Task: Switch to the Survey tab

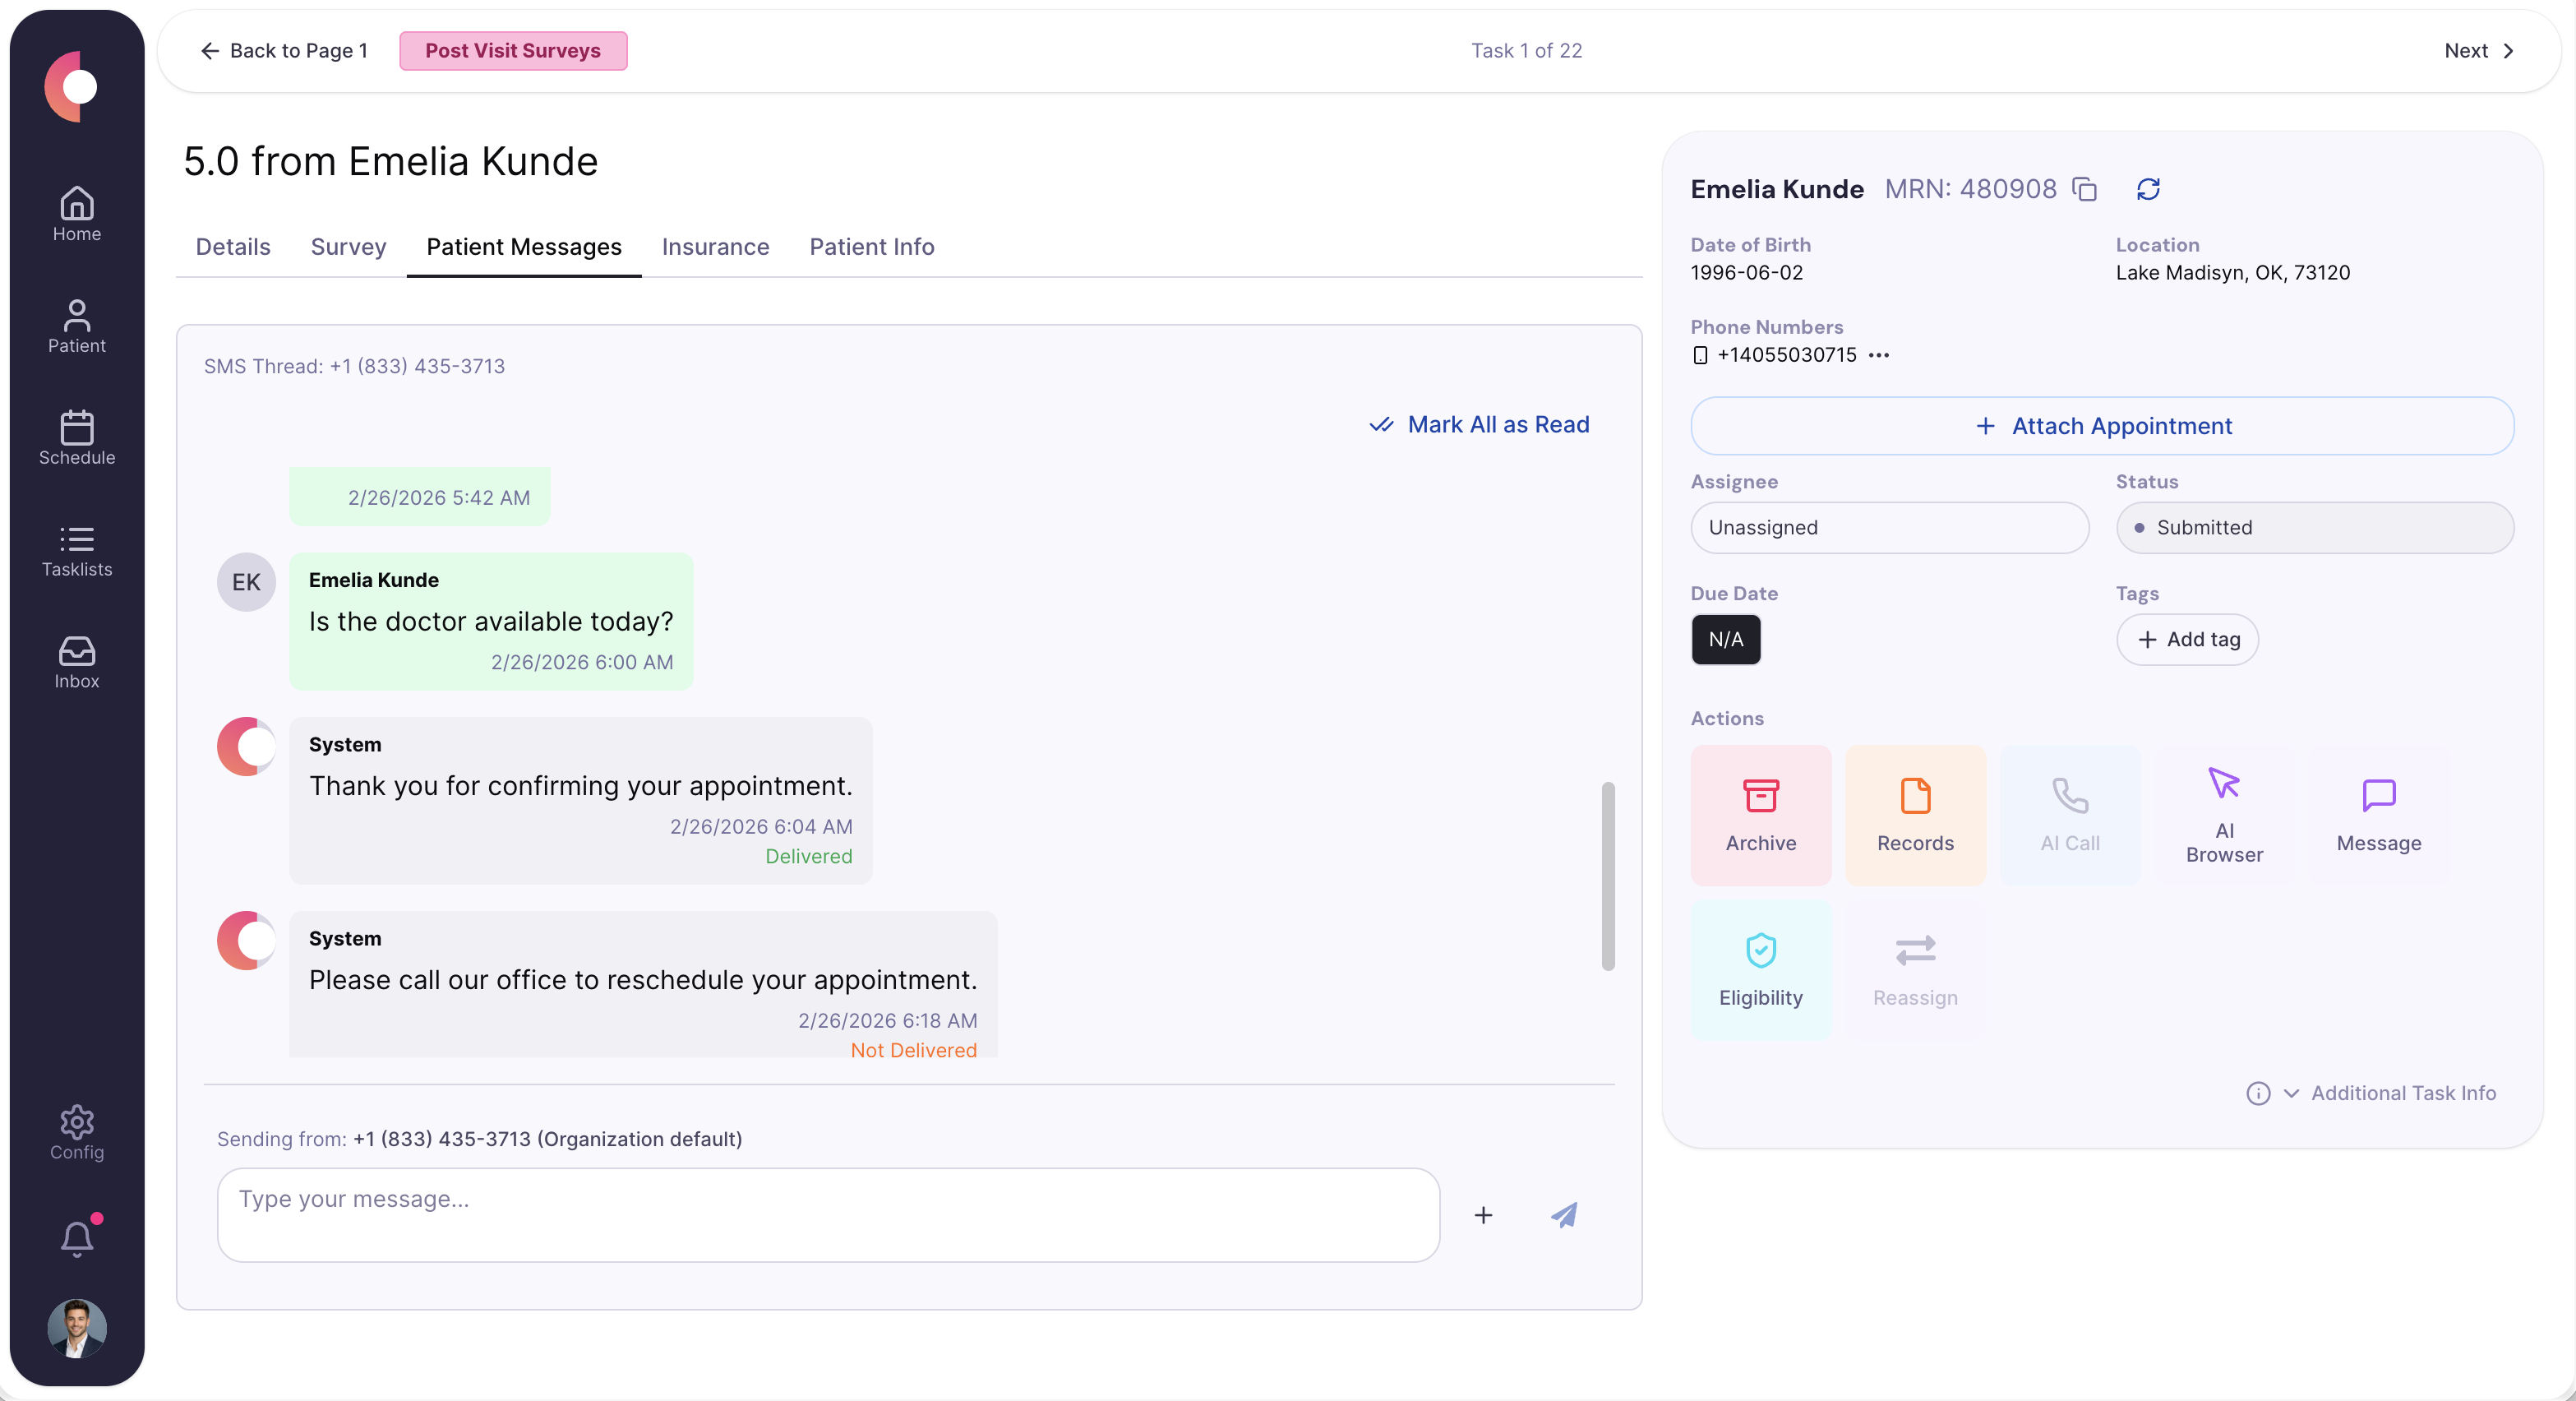Action: (348, 247)
